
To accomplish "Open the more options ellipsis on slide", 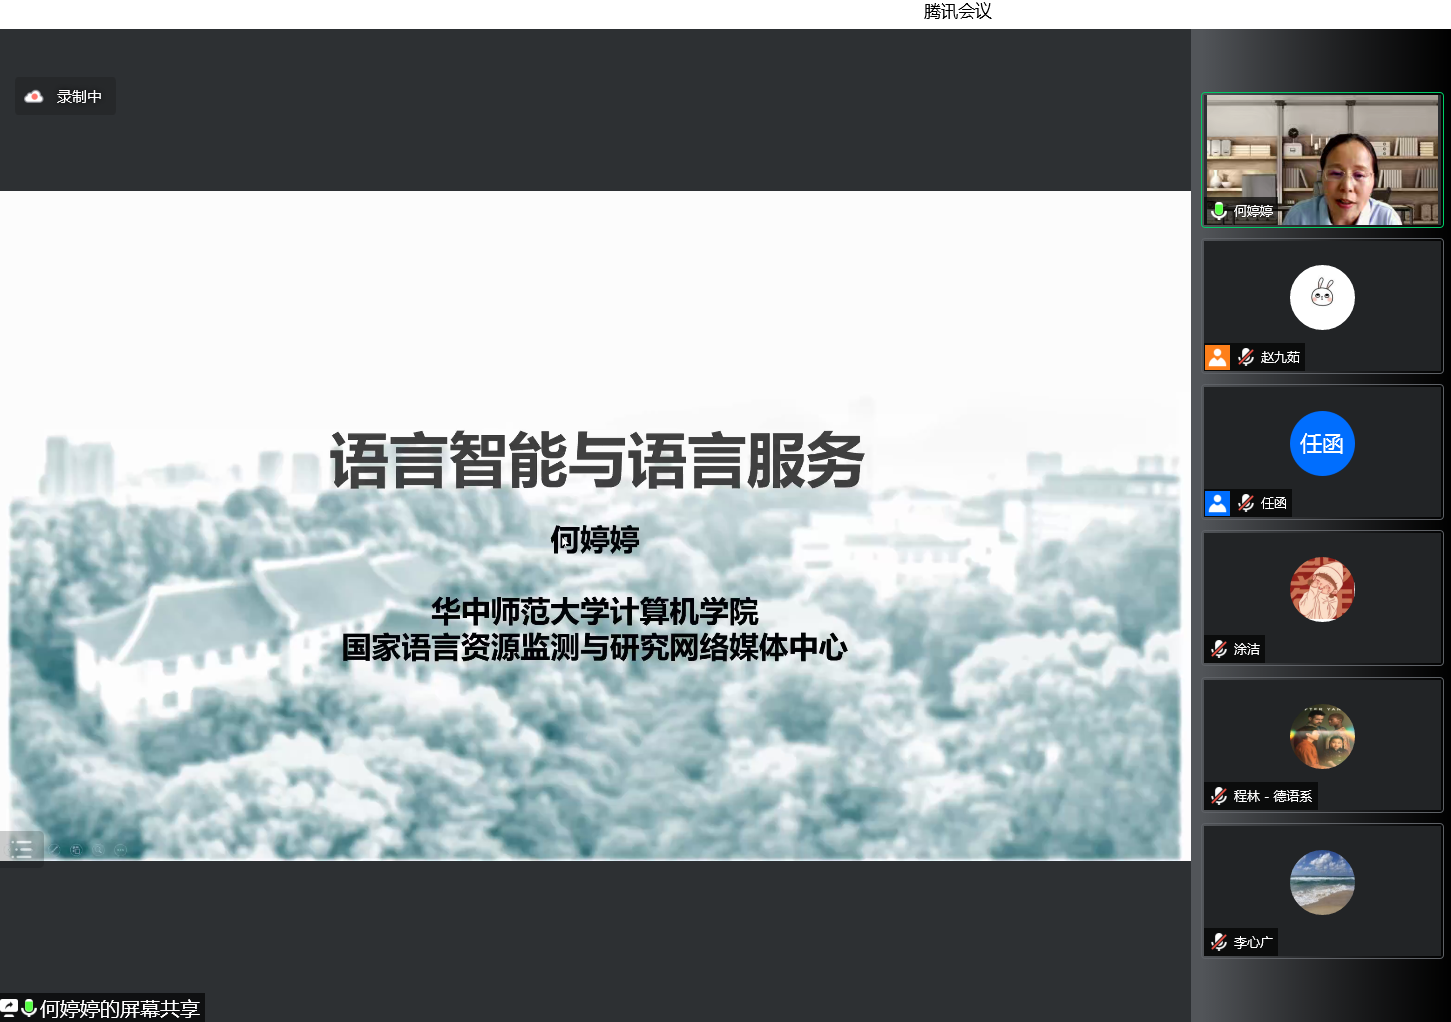I will 121,850.
